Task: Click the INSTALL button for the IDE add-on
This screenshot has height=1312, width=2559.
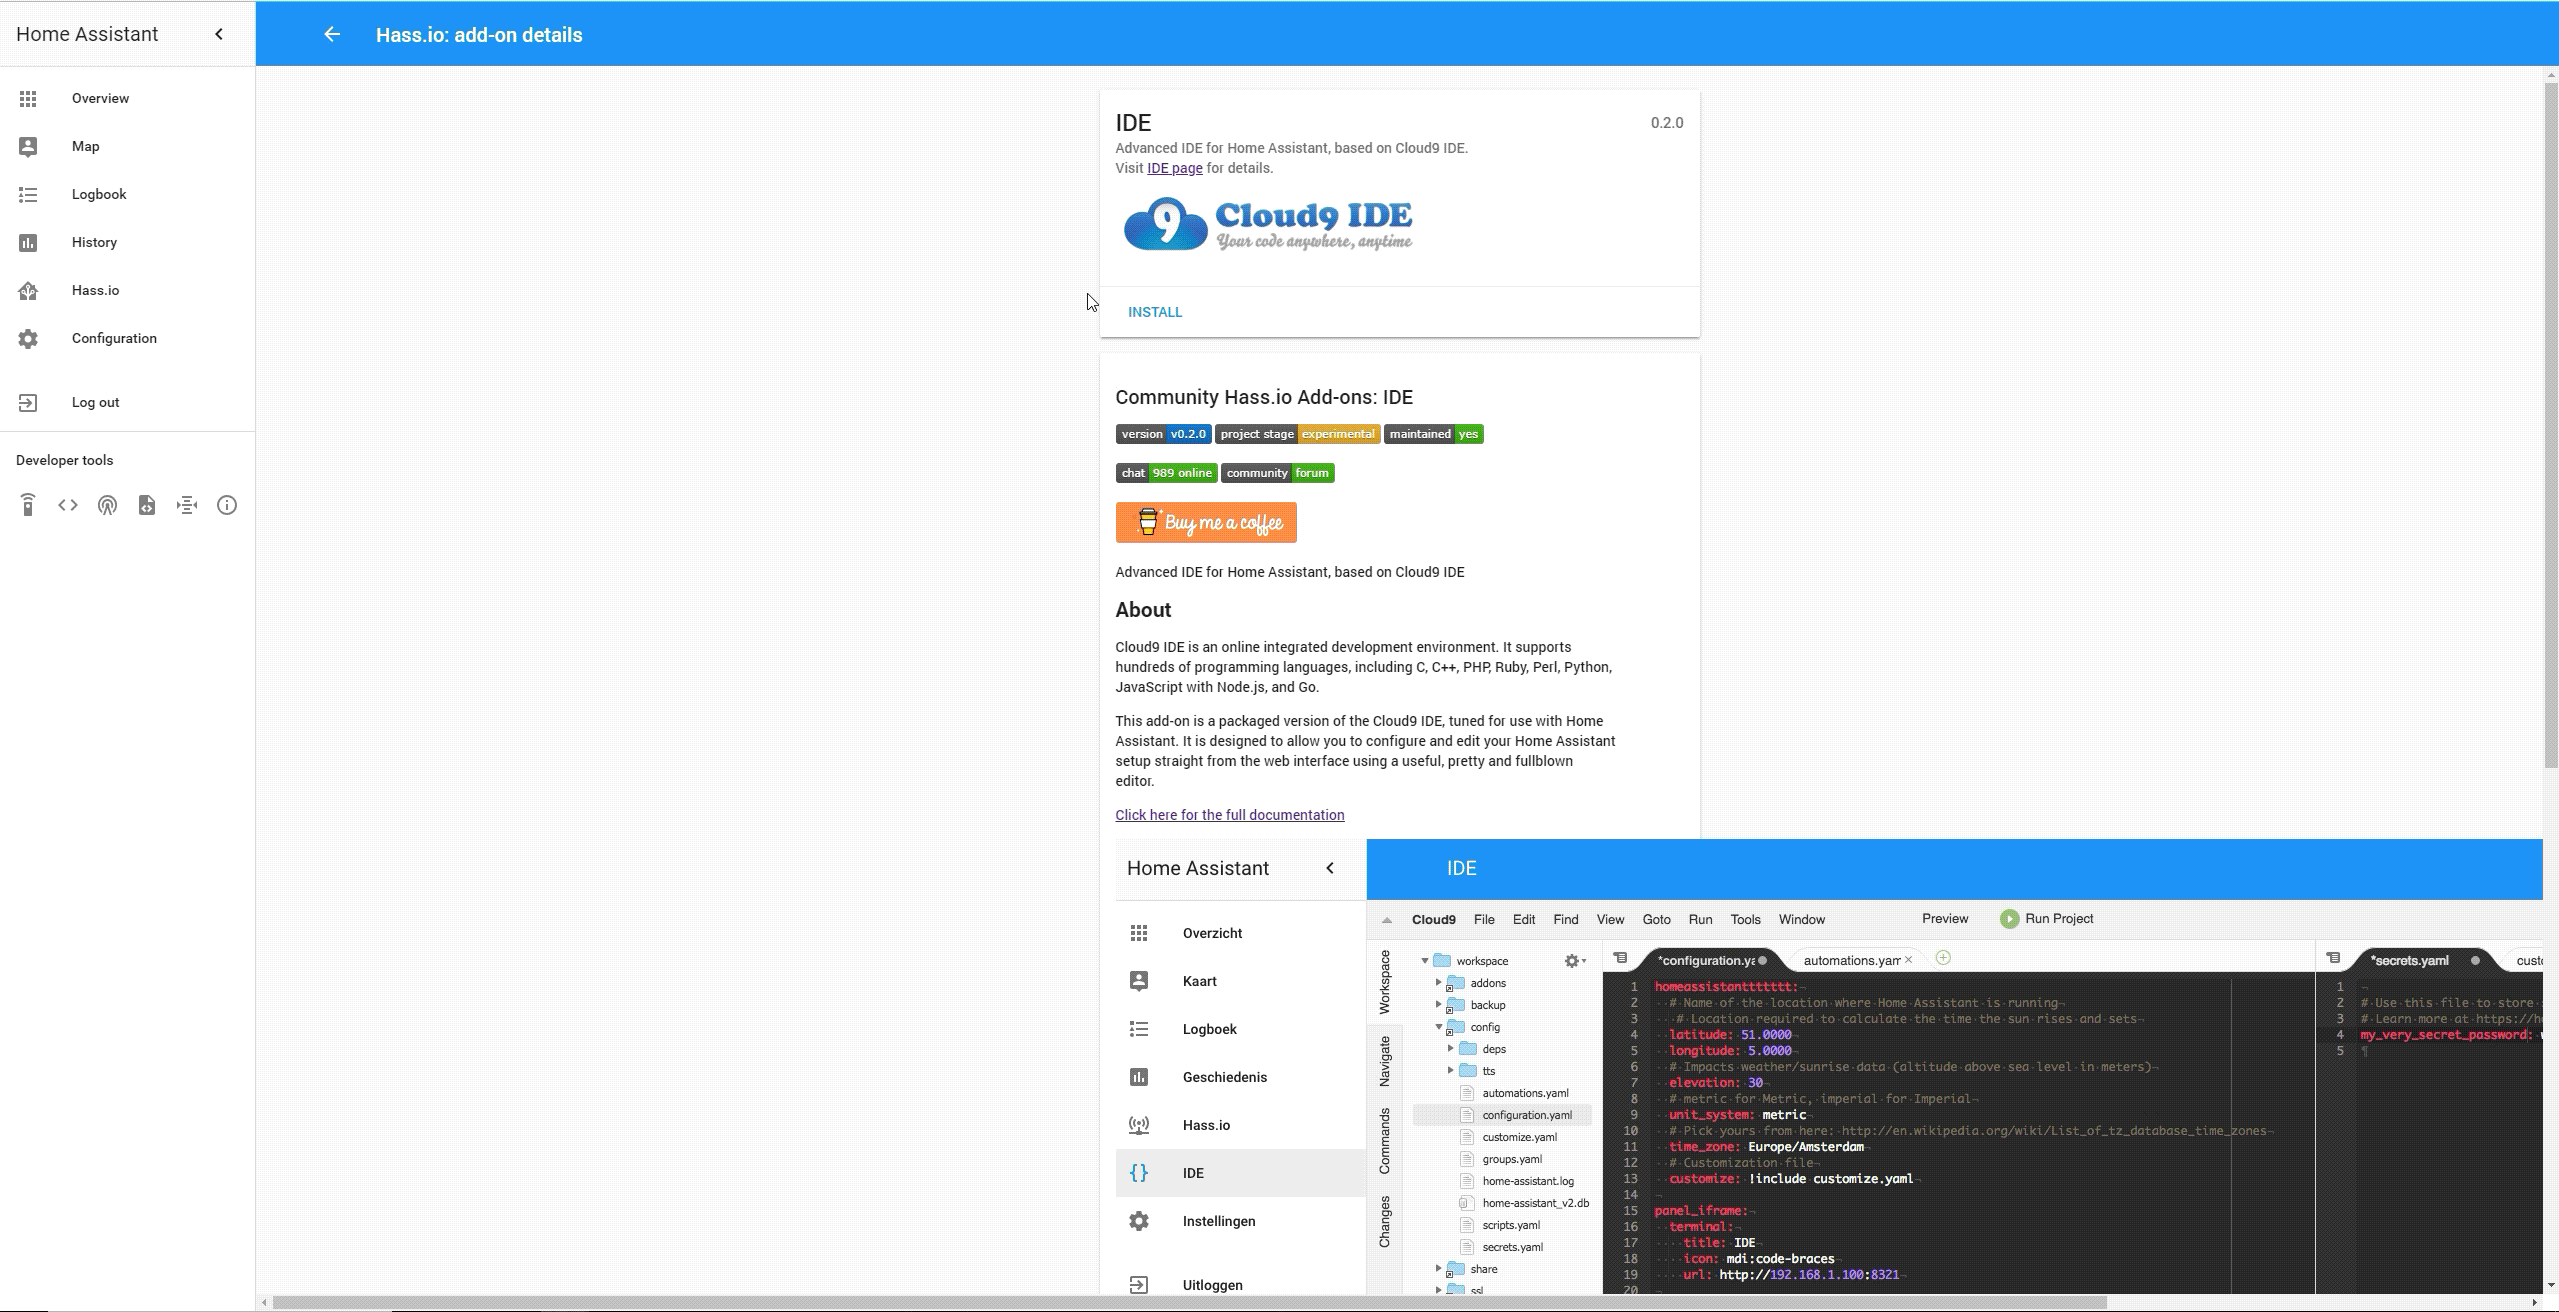Action: coord(1154,312)
